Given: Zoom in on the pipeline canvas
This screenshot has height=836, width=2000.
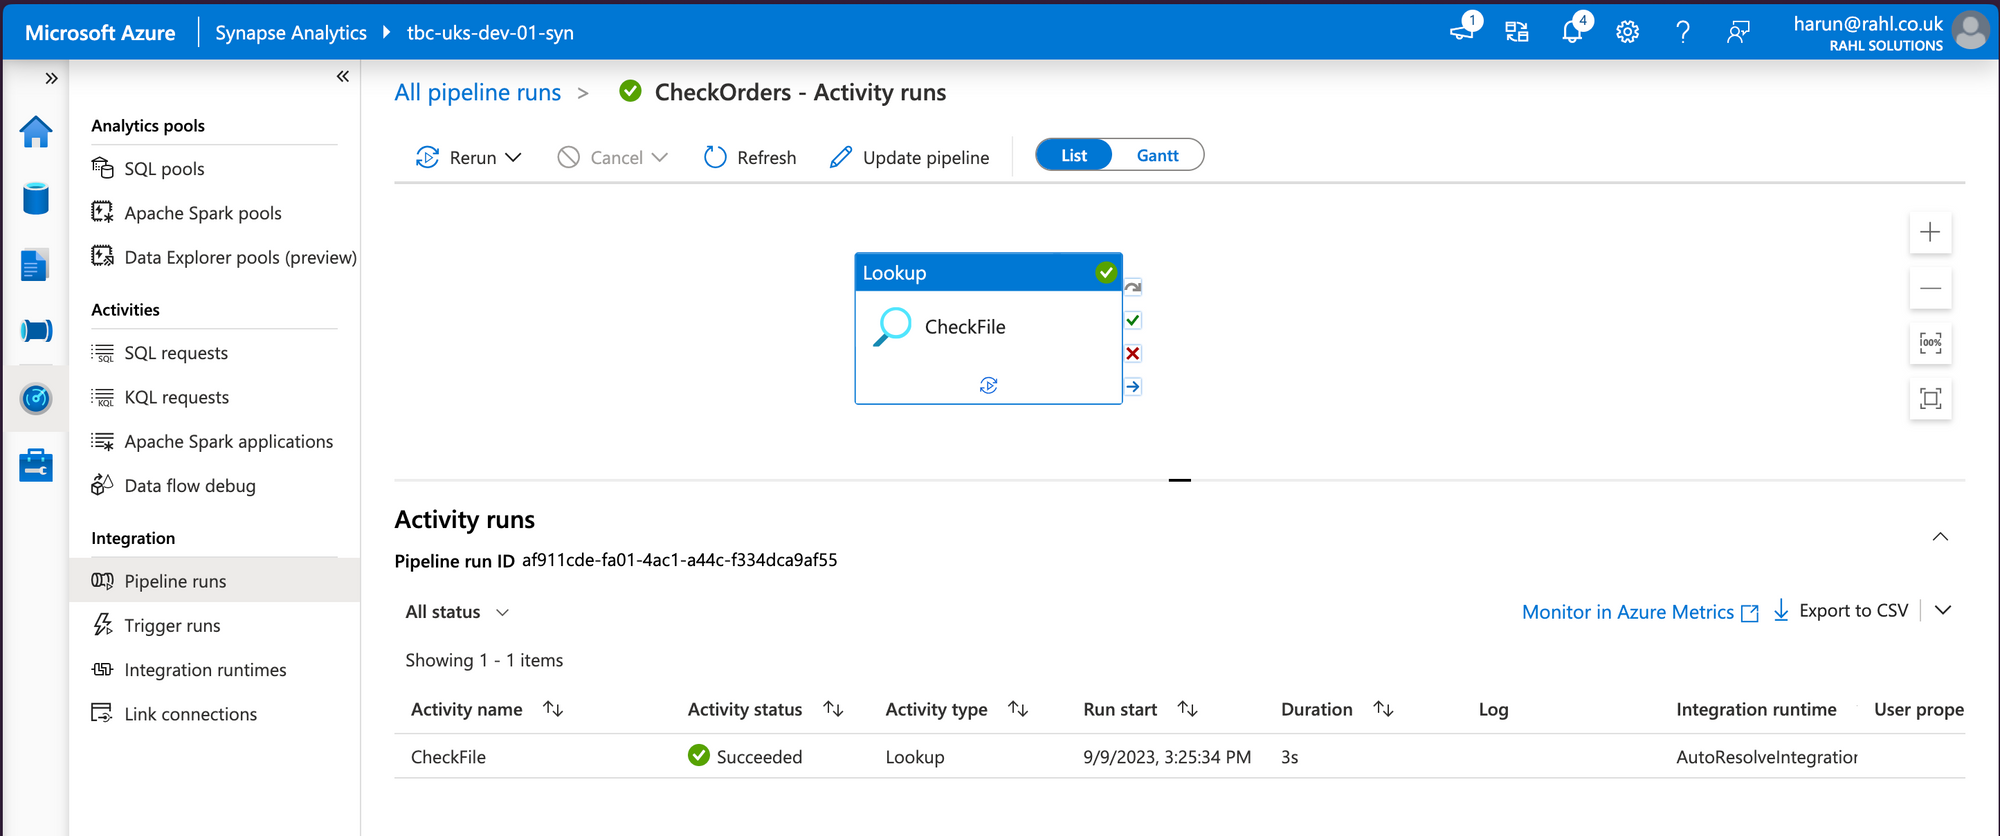Looking at the screenshot, I should point(1930,232).
